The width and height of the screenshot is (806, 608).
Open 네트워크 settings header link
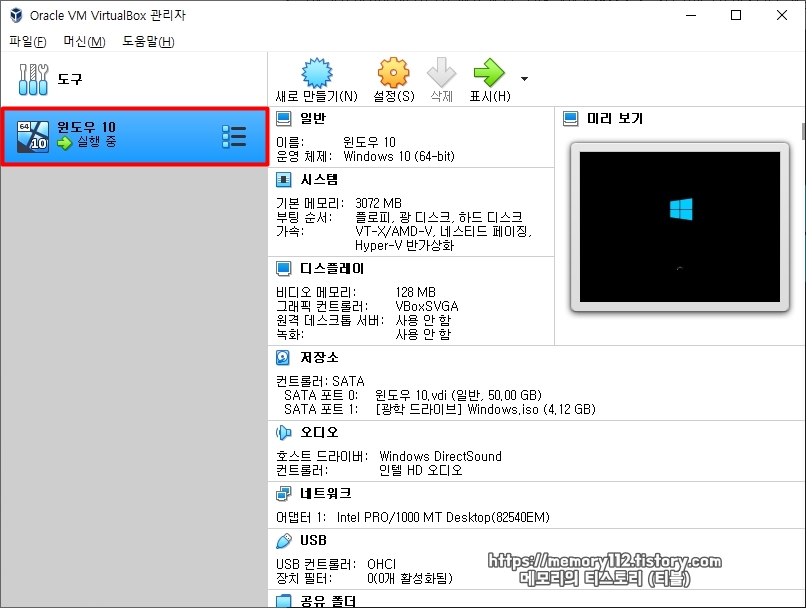[x=325, y=493]
